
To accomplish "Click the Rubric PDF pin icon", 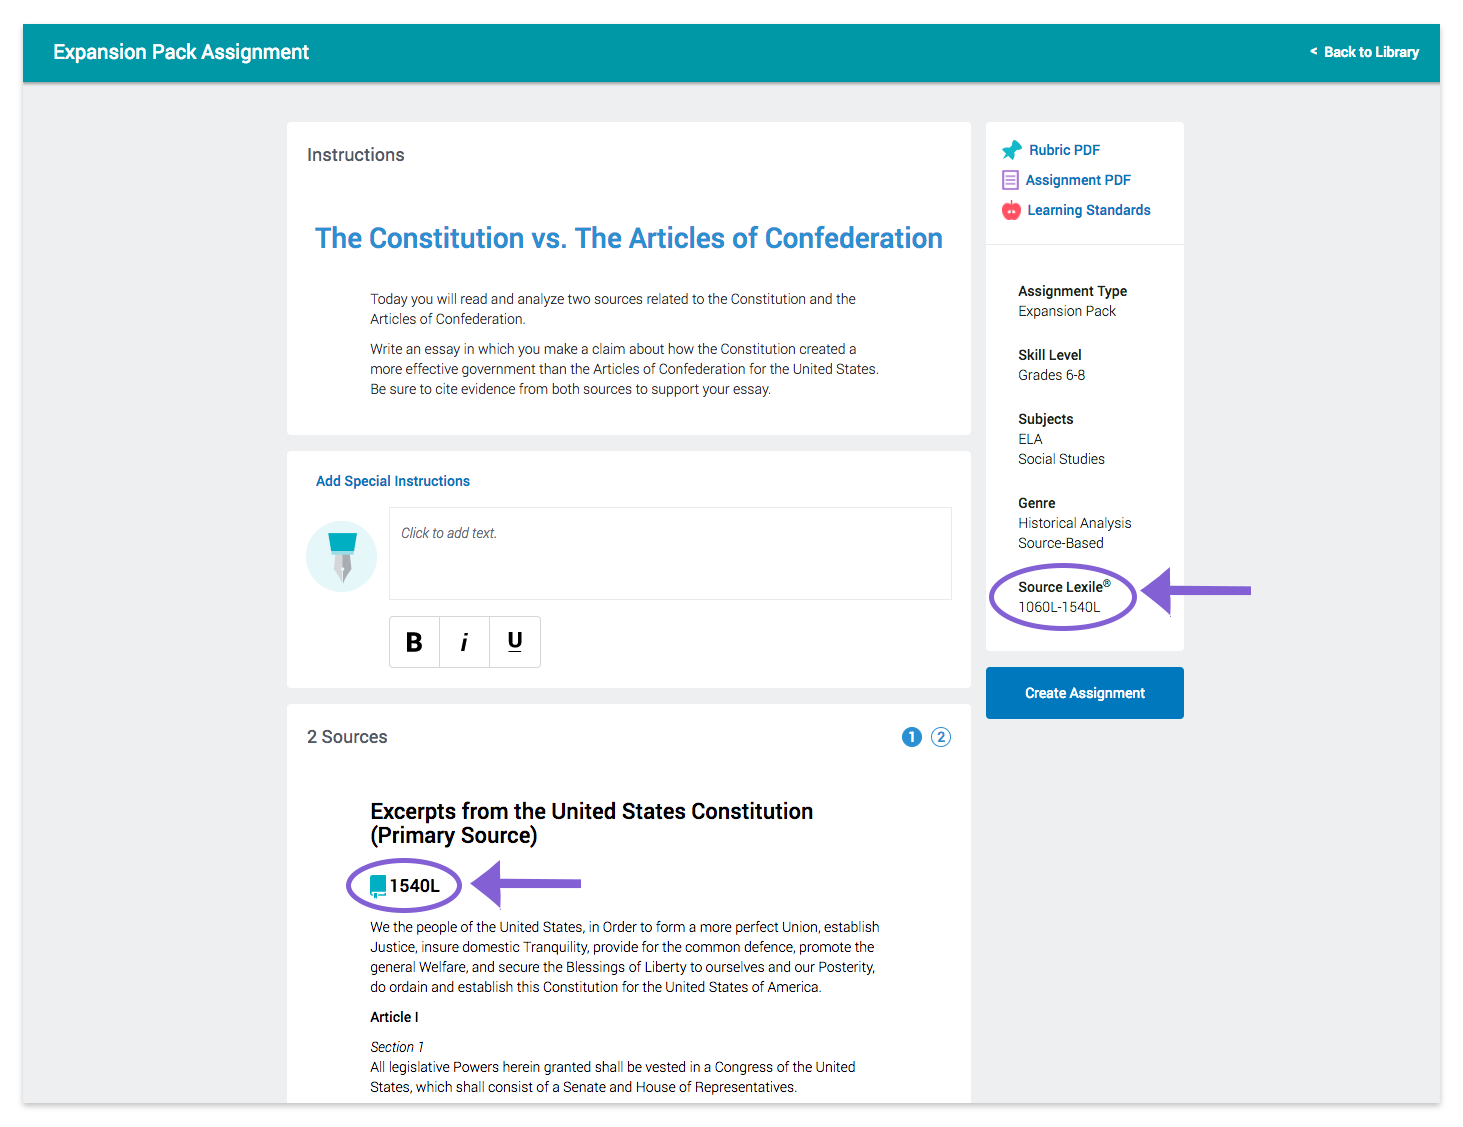I will [x=1012, y=150].
